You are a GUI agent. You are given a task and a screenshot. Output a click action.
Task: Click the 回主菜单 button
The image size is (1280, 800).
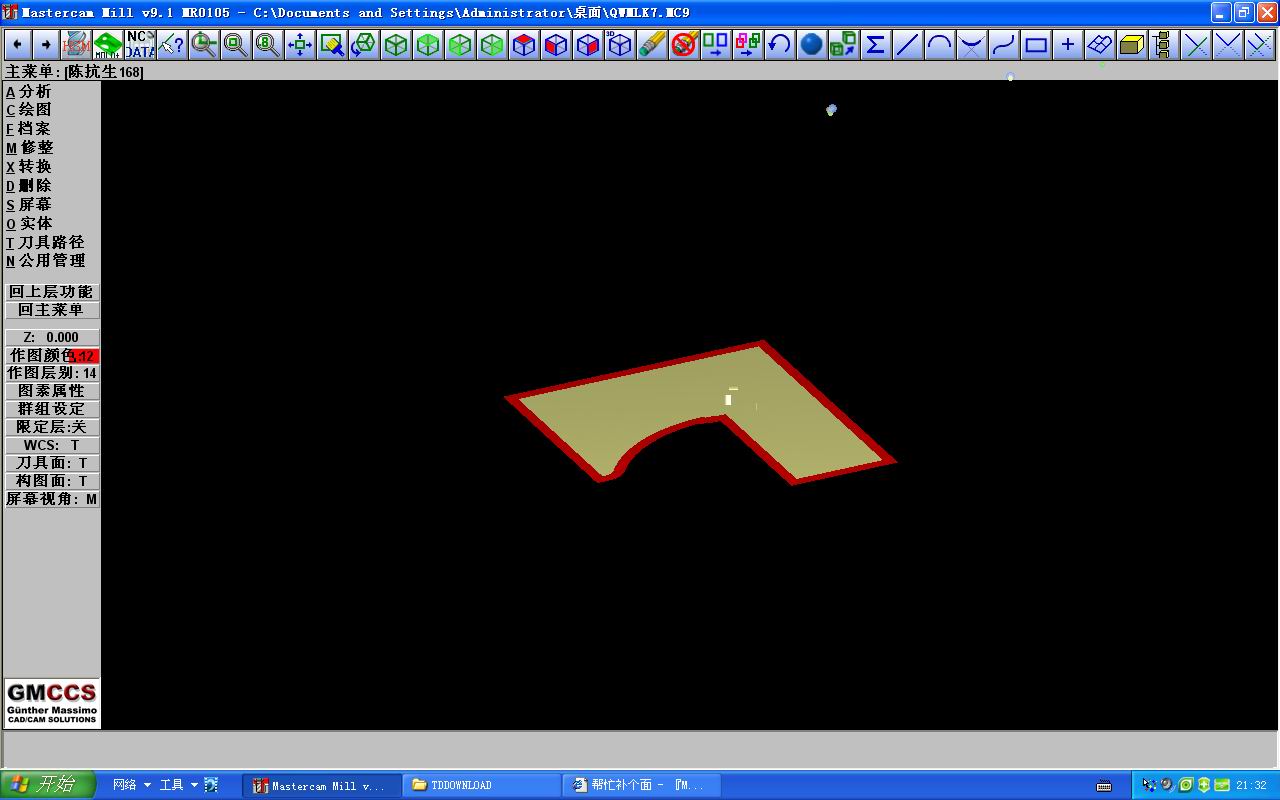(x=51, y=310)
